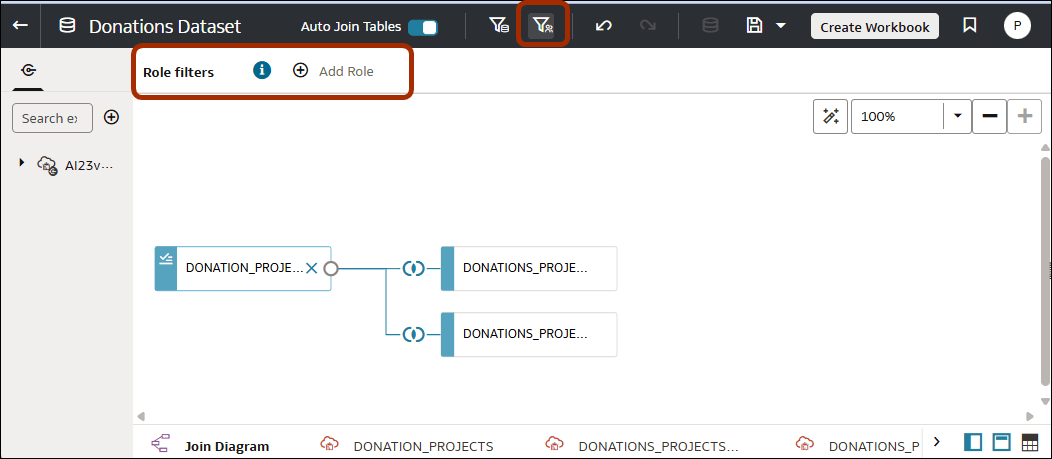Open the data filters icon
Screen dimensions: 1052x459
click(499, 26)
